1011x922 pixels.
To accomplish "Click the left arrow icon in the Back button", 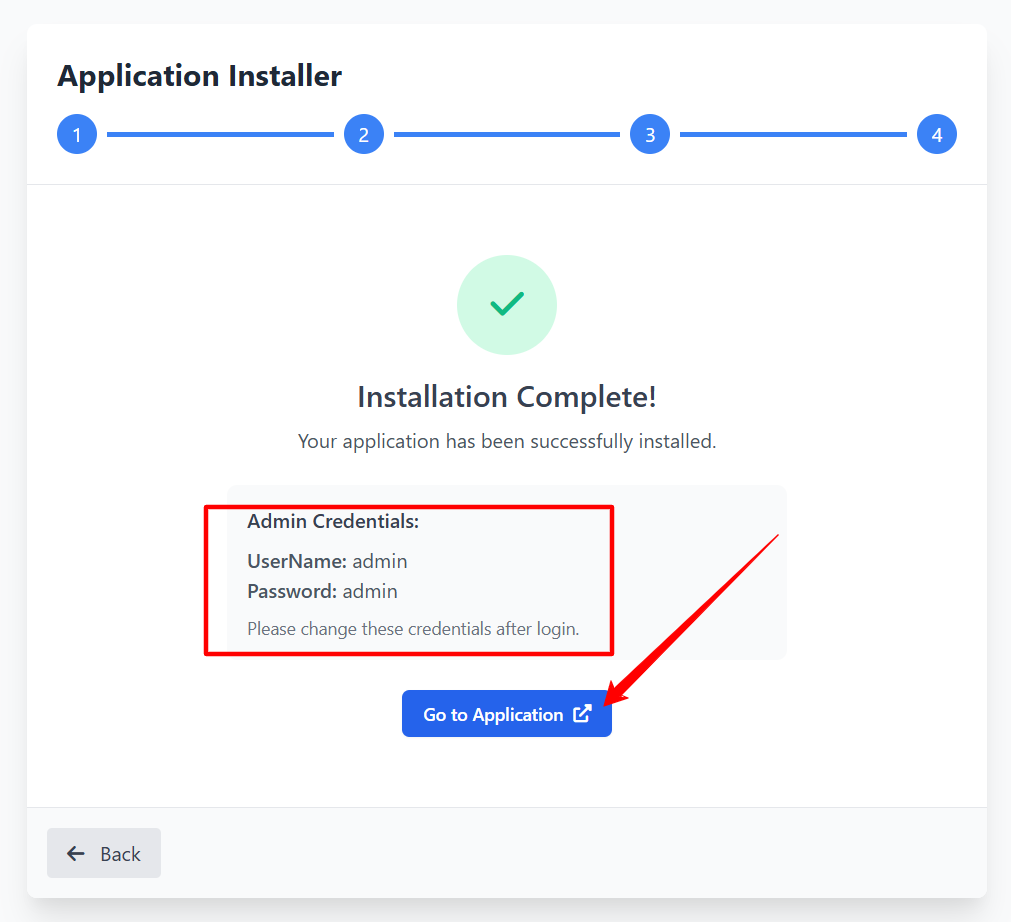I will tap(76, 853).
